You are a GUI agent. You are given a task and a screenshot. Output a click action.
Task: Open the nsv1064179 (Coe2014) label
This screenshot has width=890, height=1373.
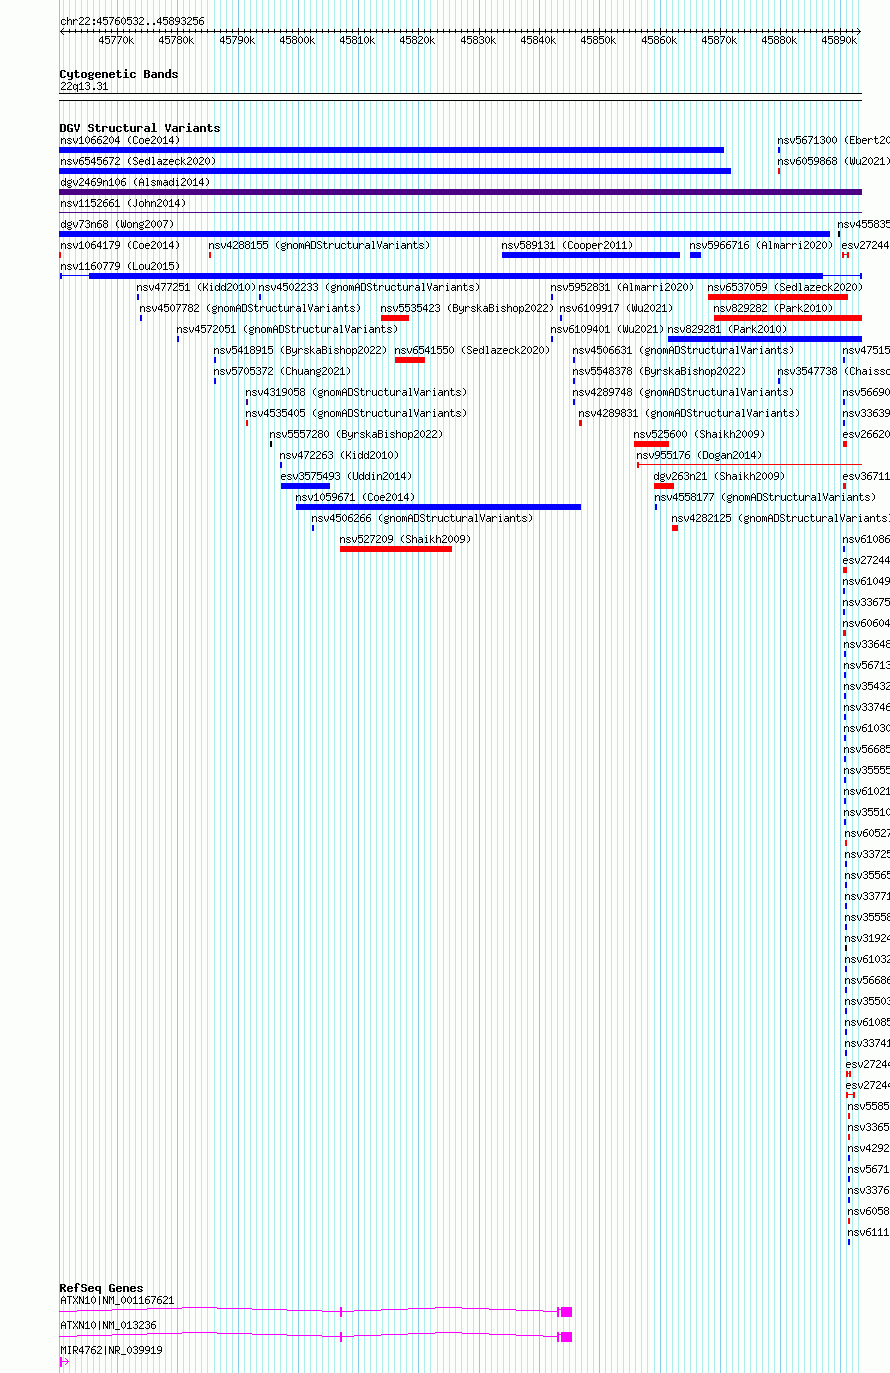pyautogui.click(x=120, y=245)
